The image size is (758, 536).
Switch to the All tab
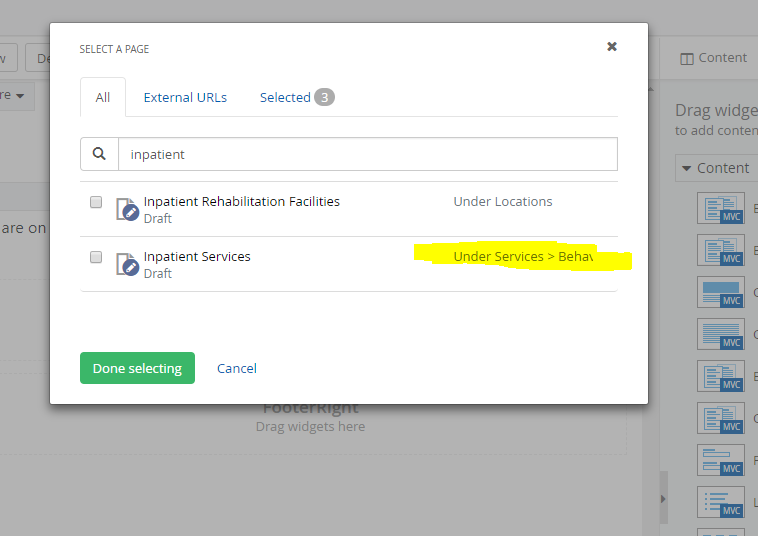102,97
